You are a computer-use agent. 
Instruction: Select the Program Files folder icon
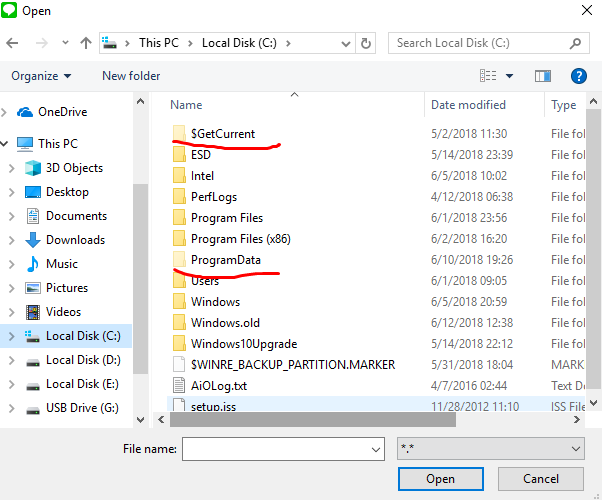coord(179,217)
